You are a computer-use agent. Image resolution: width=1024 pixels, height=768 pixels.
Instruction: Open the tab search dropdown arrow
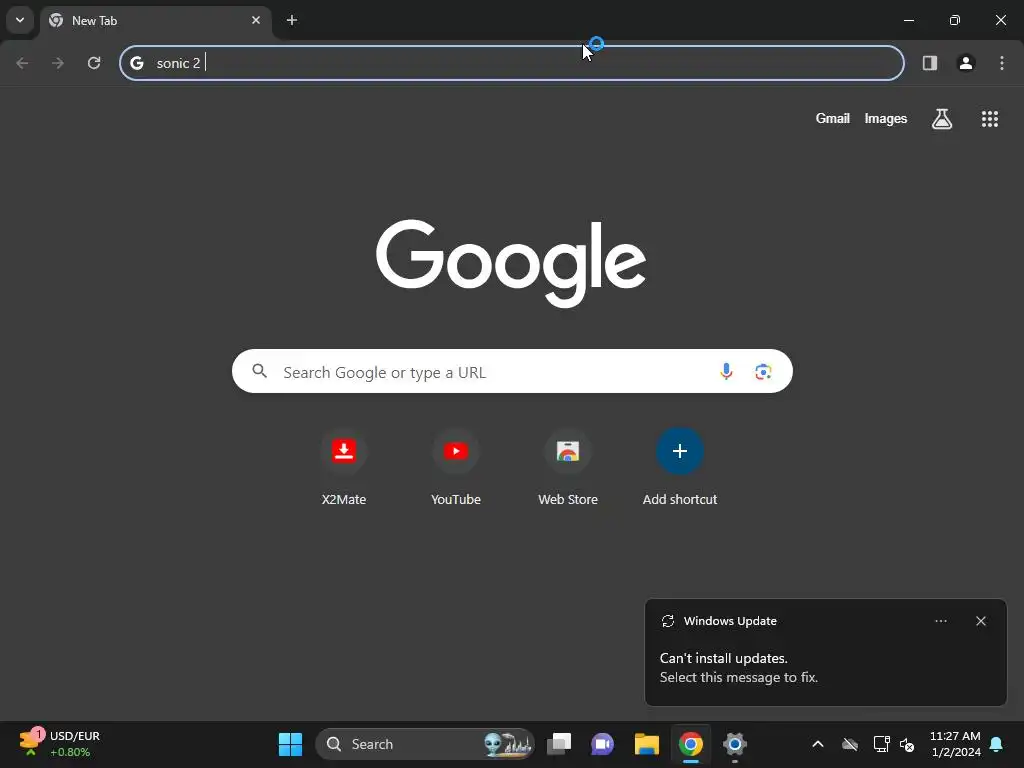[x=20, y=20]
